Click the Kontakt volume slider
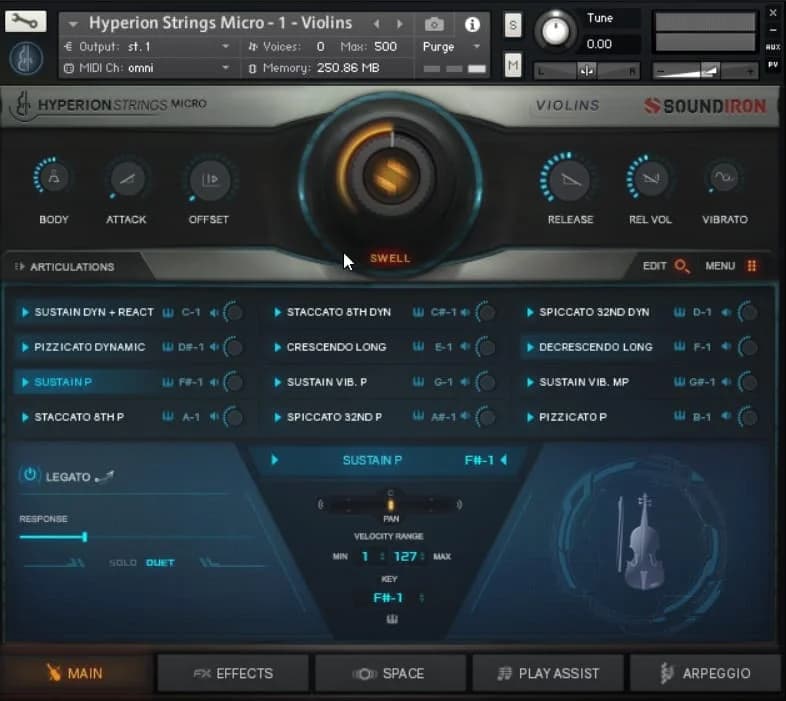Image resolution: width=786 pixels, height=701 pixels. tap(705, 72)
